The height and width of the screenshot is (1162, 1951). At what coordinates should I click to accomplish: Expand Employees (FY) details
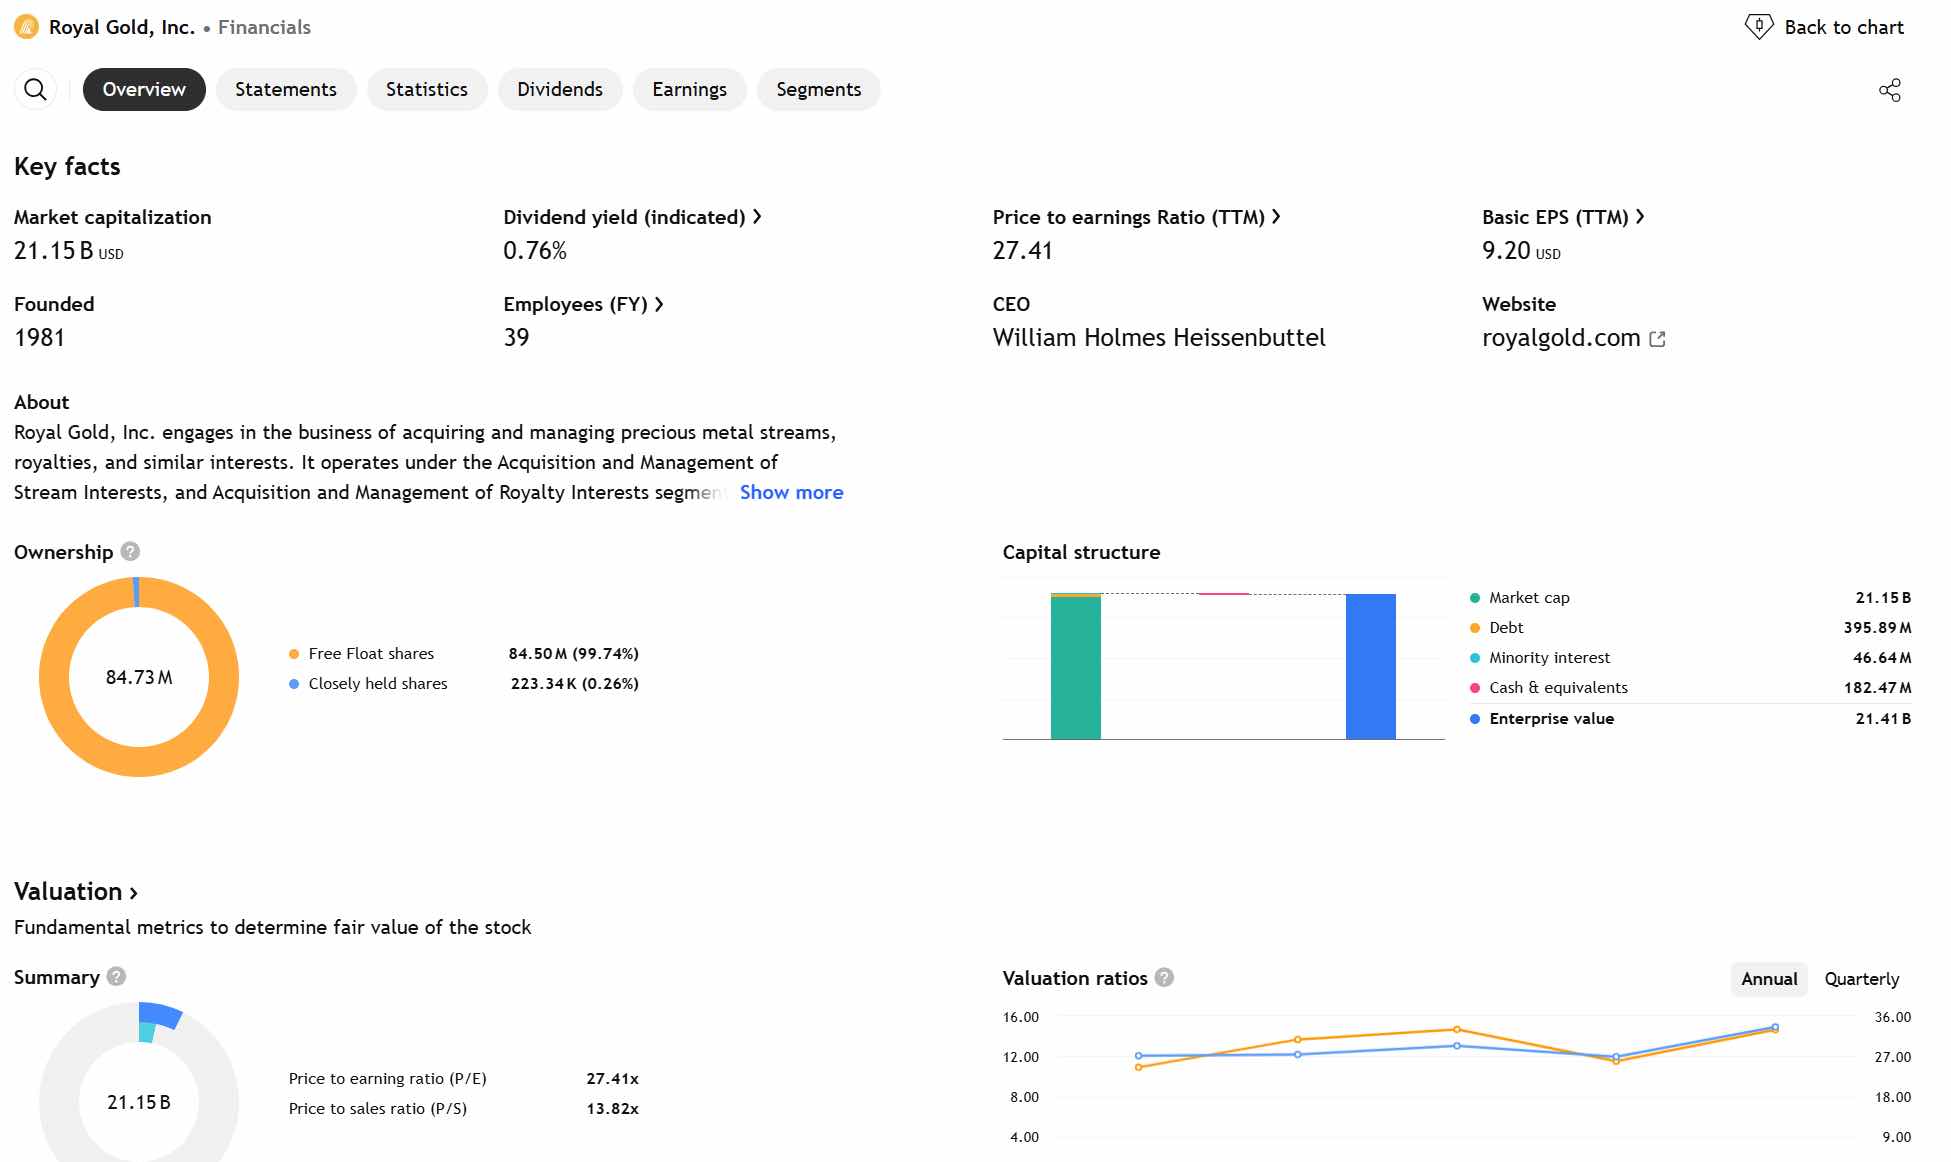pos(584,304)
